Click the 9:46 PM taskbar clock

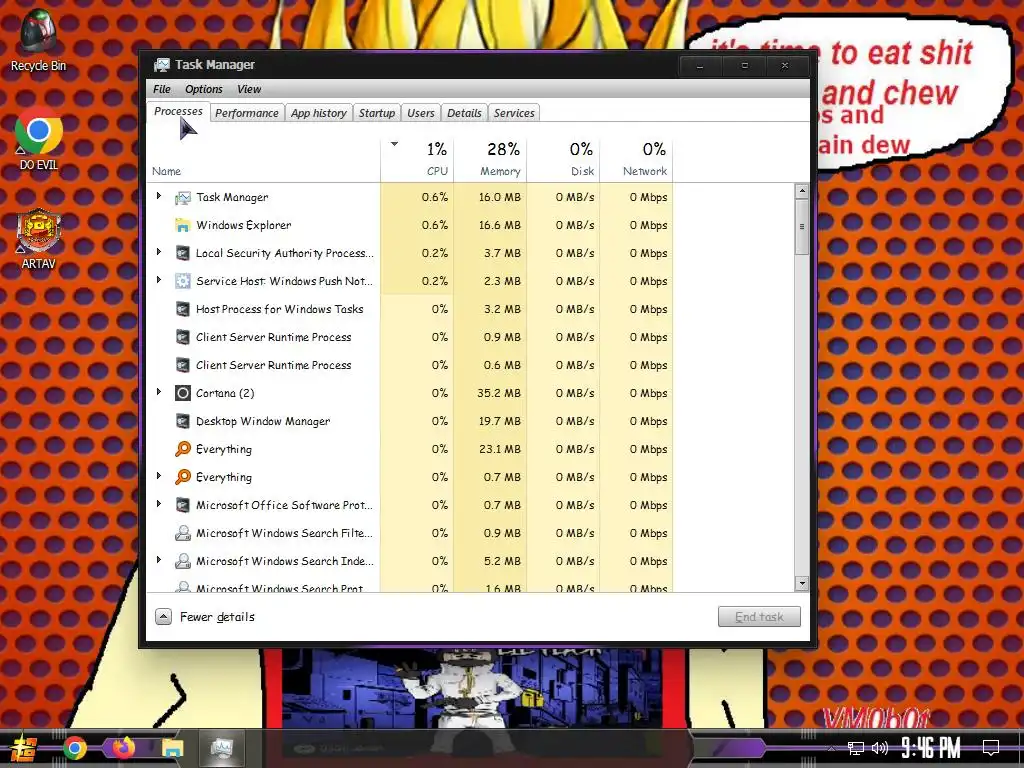click(x=931, y=748)
